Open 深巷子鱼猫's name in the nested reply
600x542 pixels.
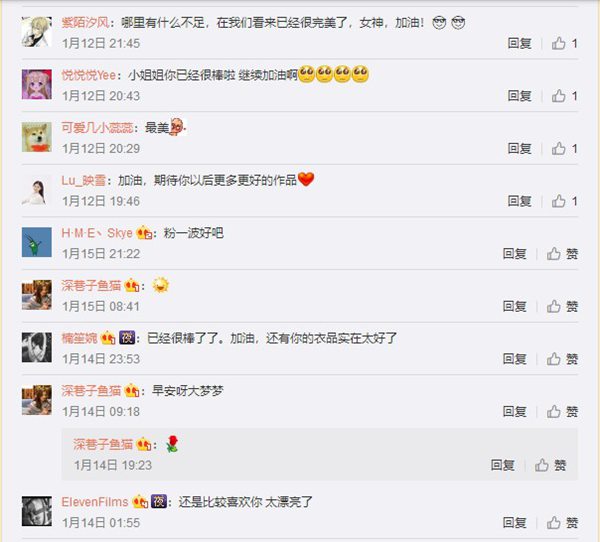point(103,444)
